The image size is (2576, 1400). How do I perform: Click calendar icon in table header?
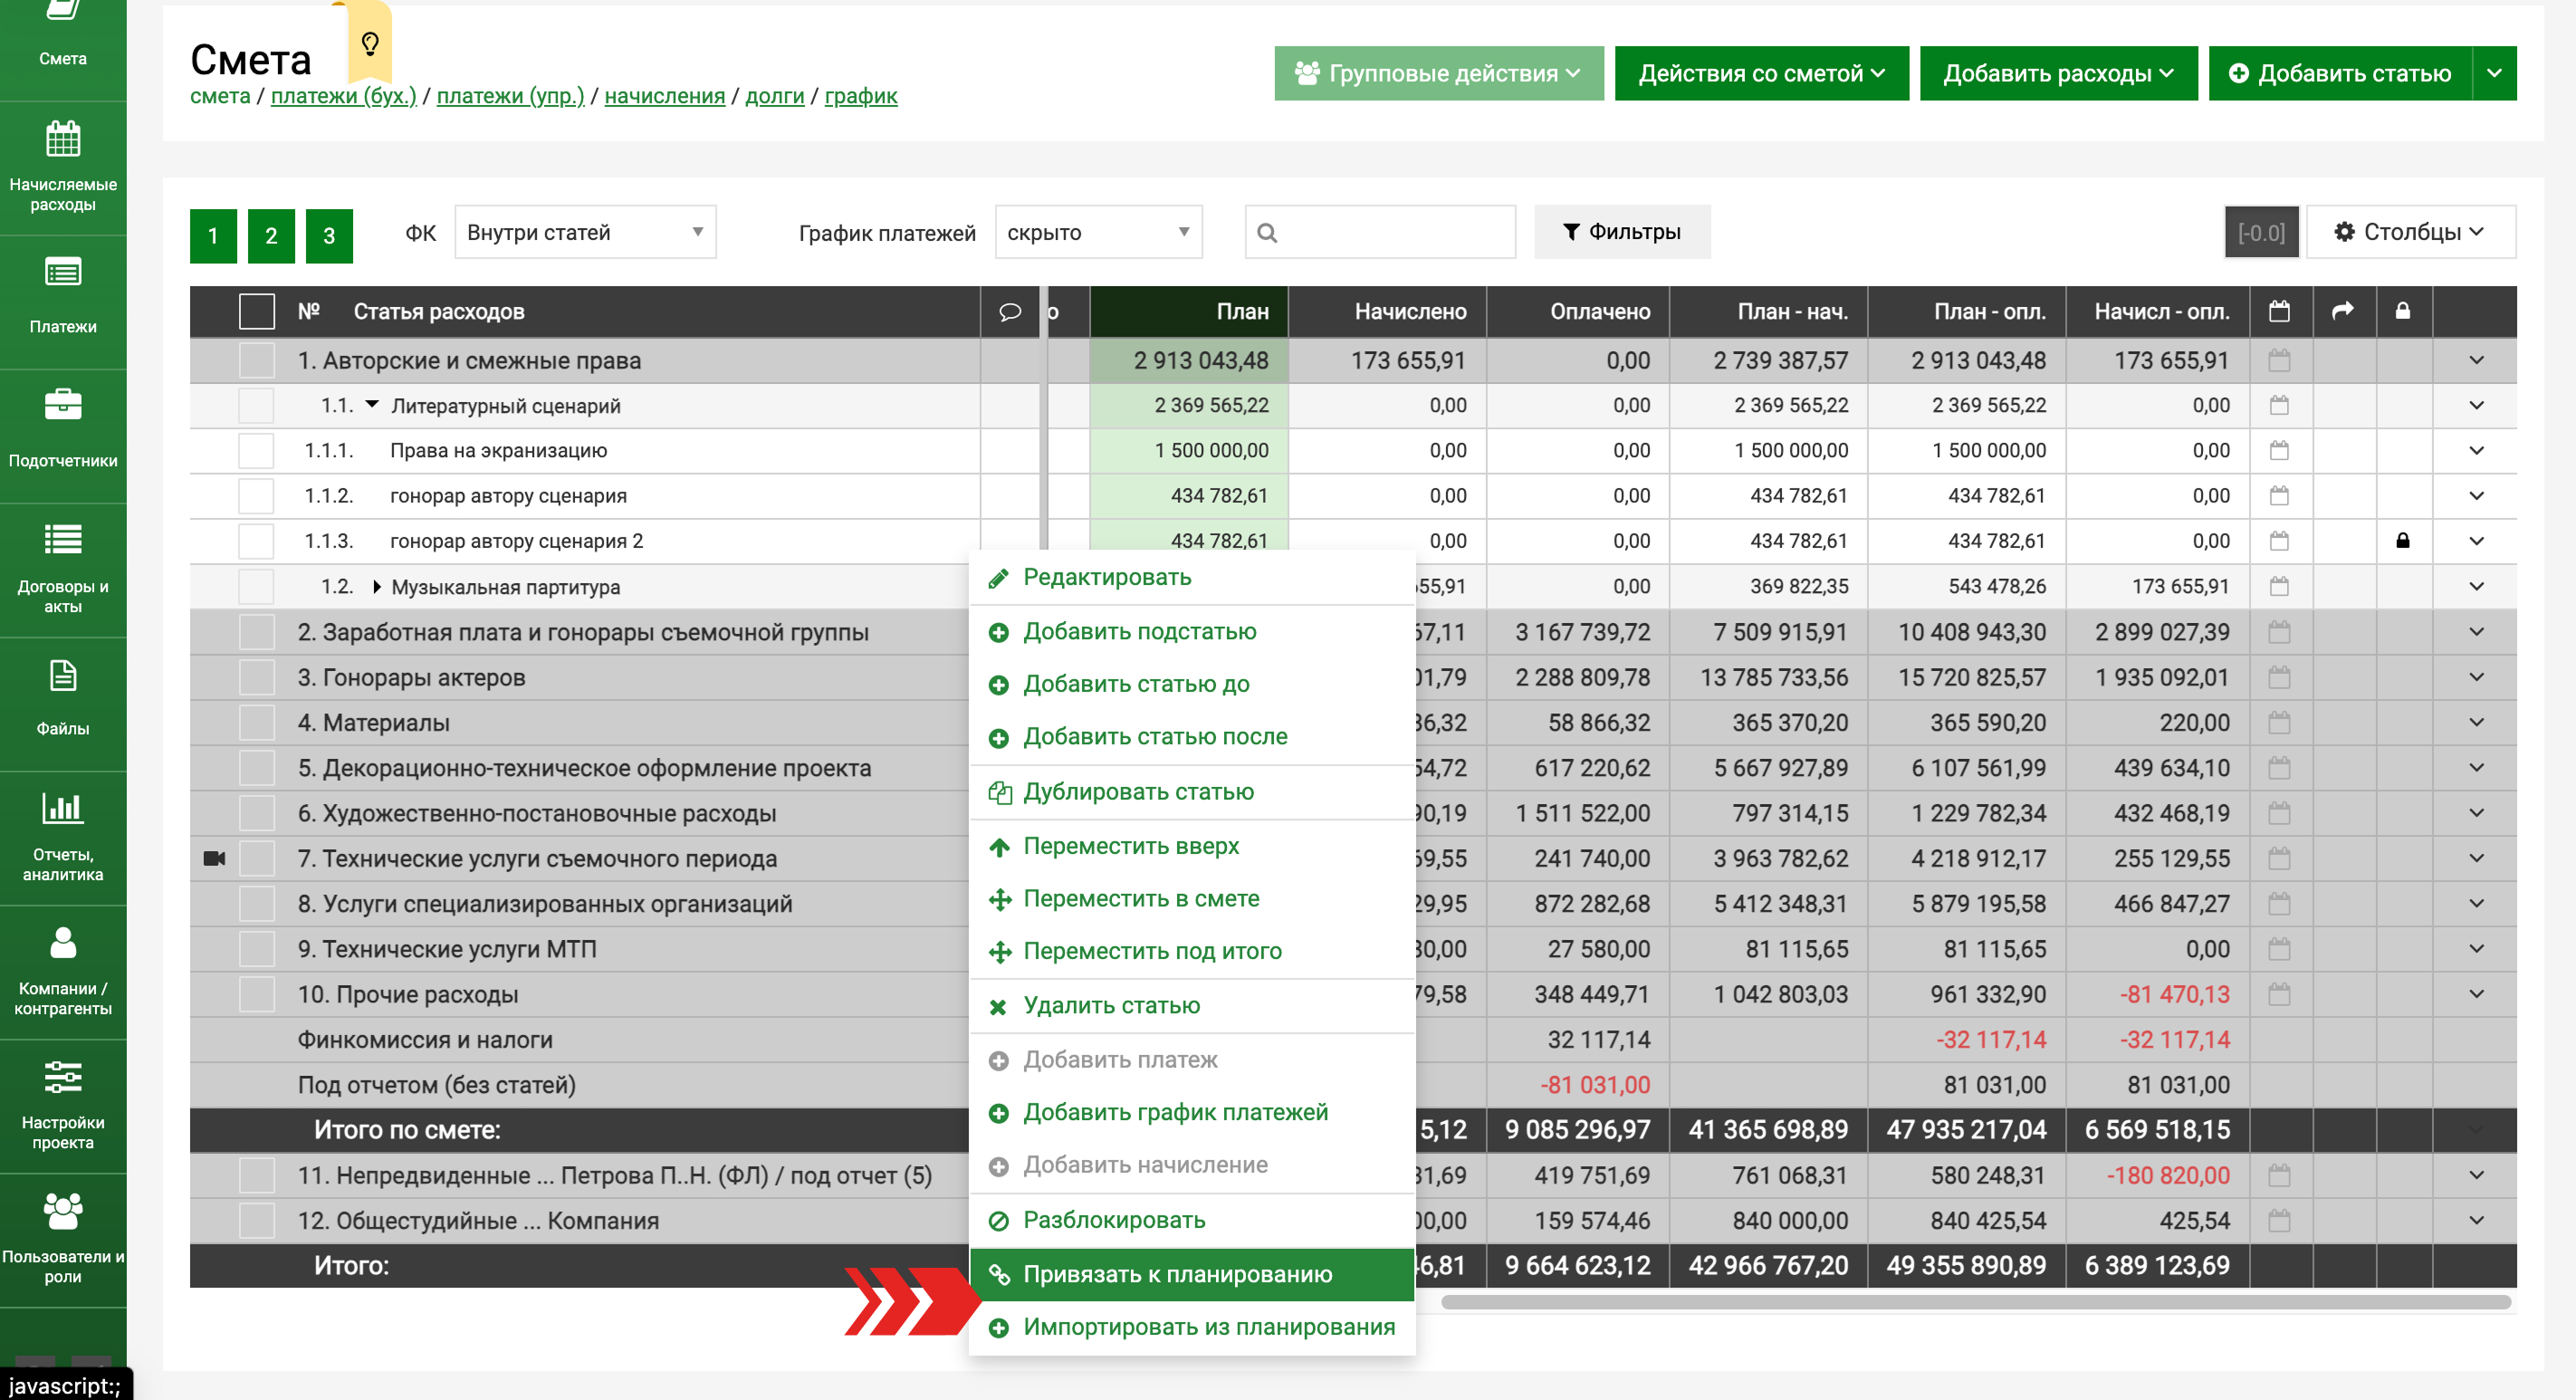2279,311
